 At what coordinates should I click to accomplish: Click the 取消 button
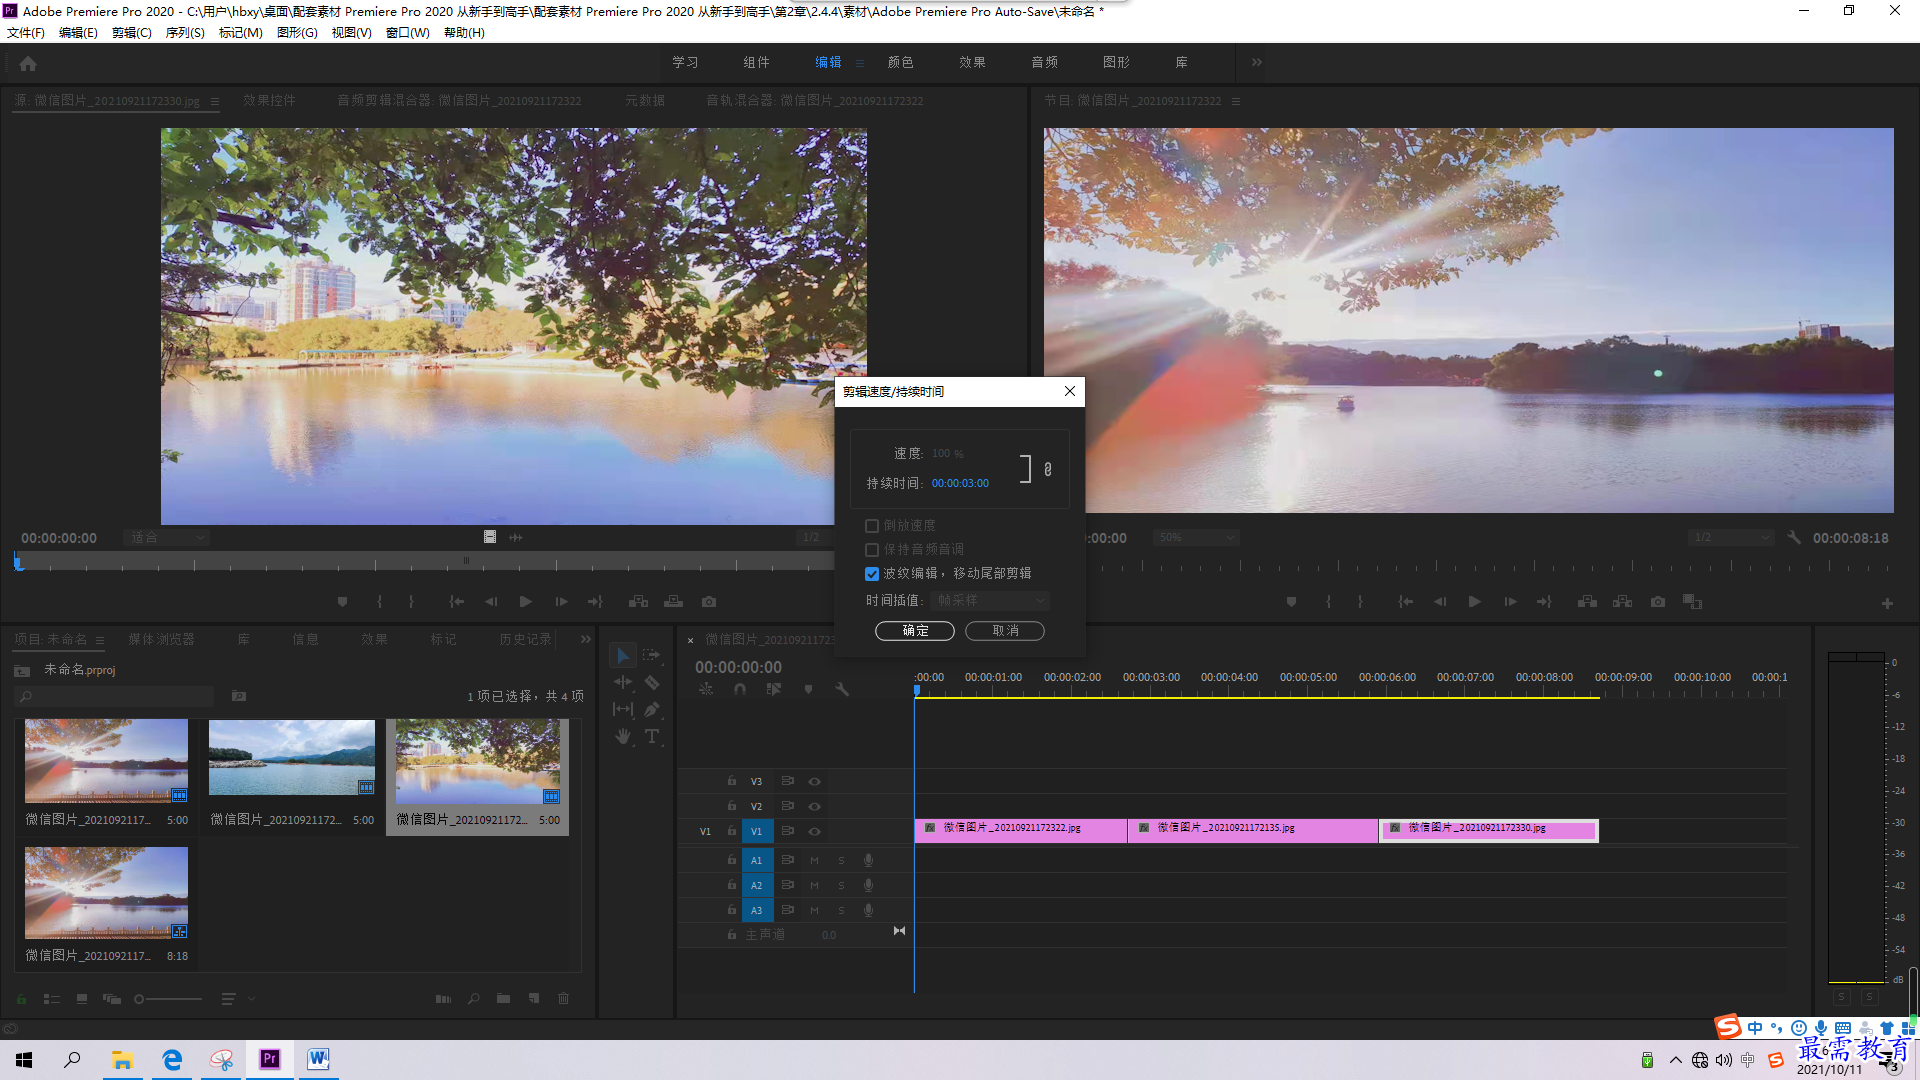point(1005,631)
